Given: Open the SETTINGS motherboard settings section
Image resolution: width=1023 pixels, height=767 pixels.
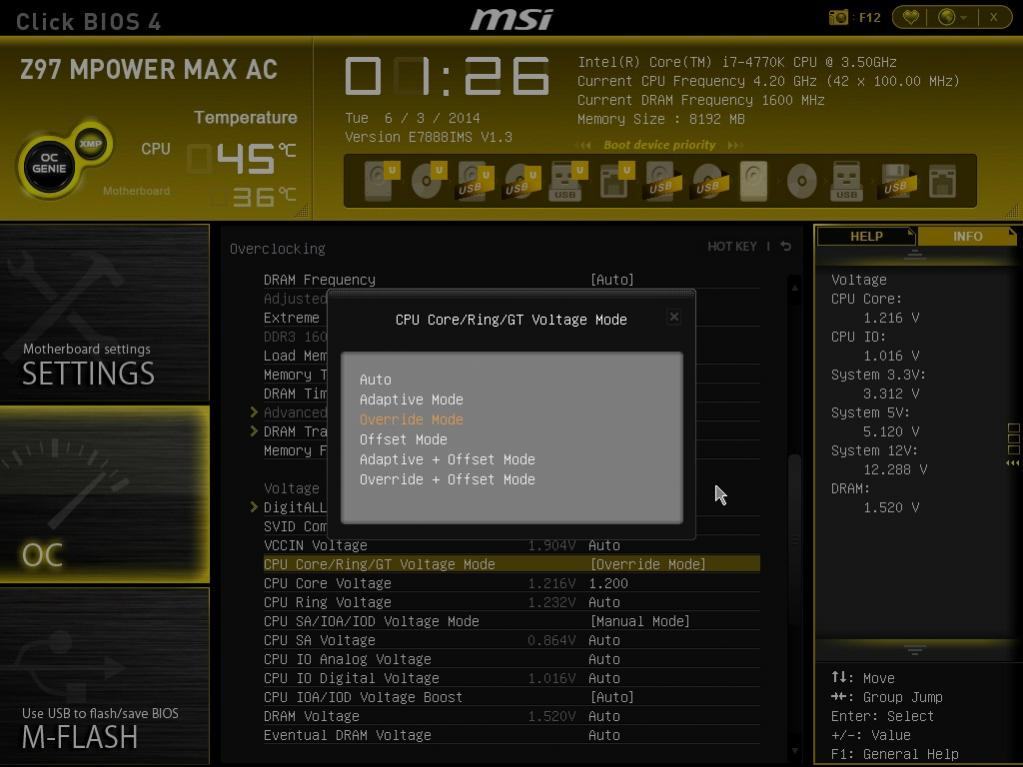Looking at the screenshot, I should (x=104, y=313).
